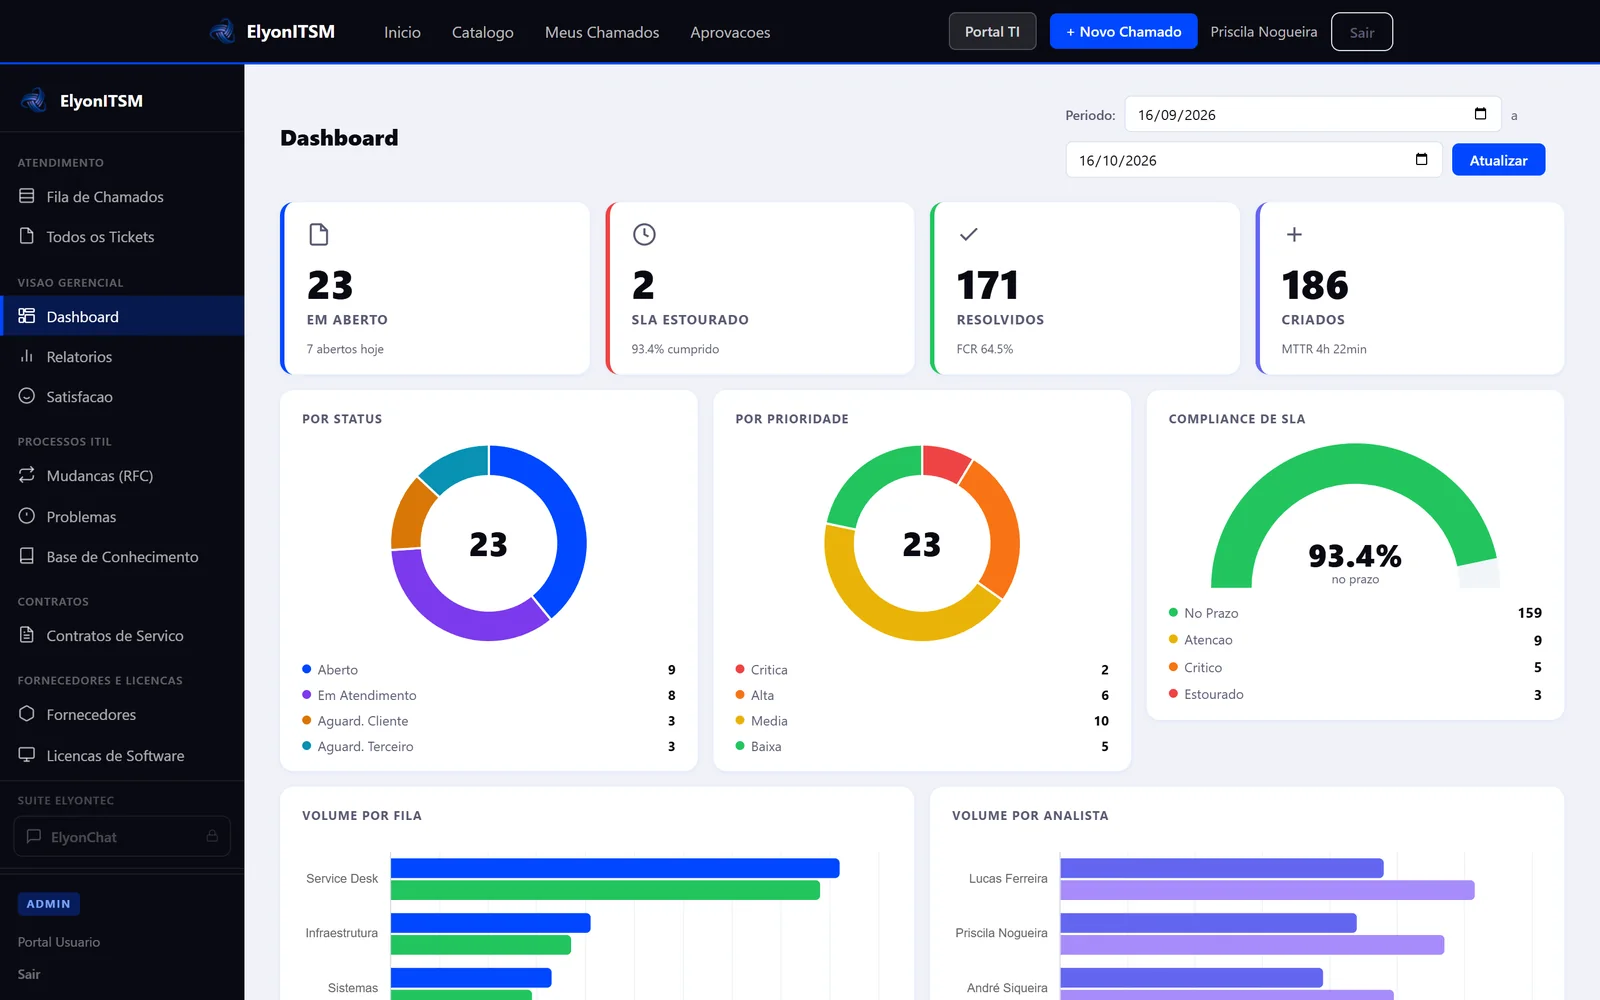Click the start date field 16/09/2026

(1313, 114)
